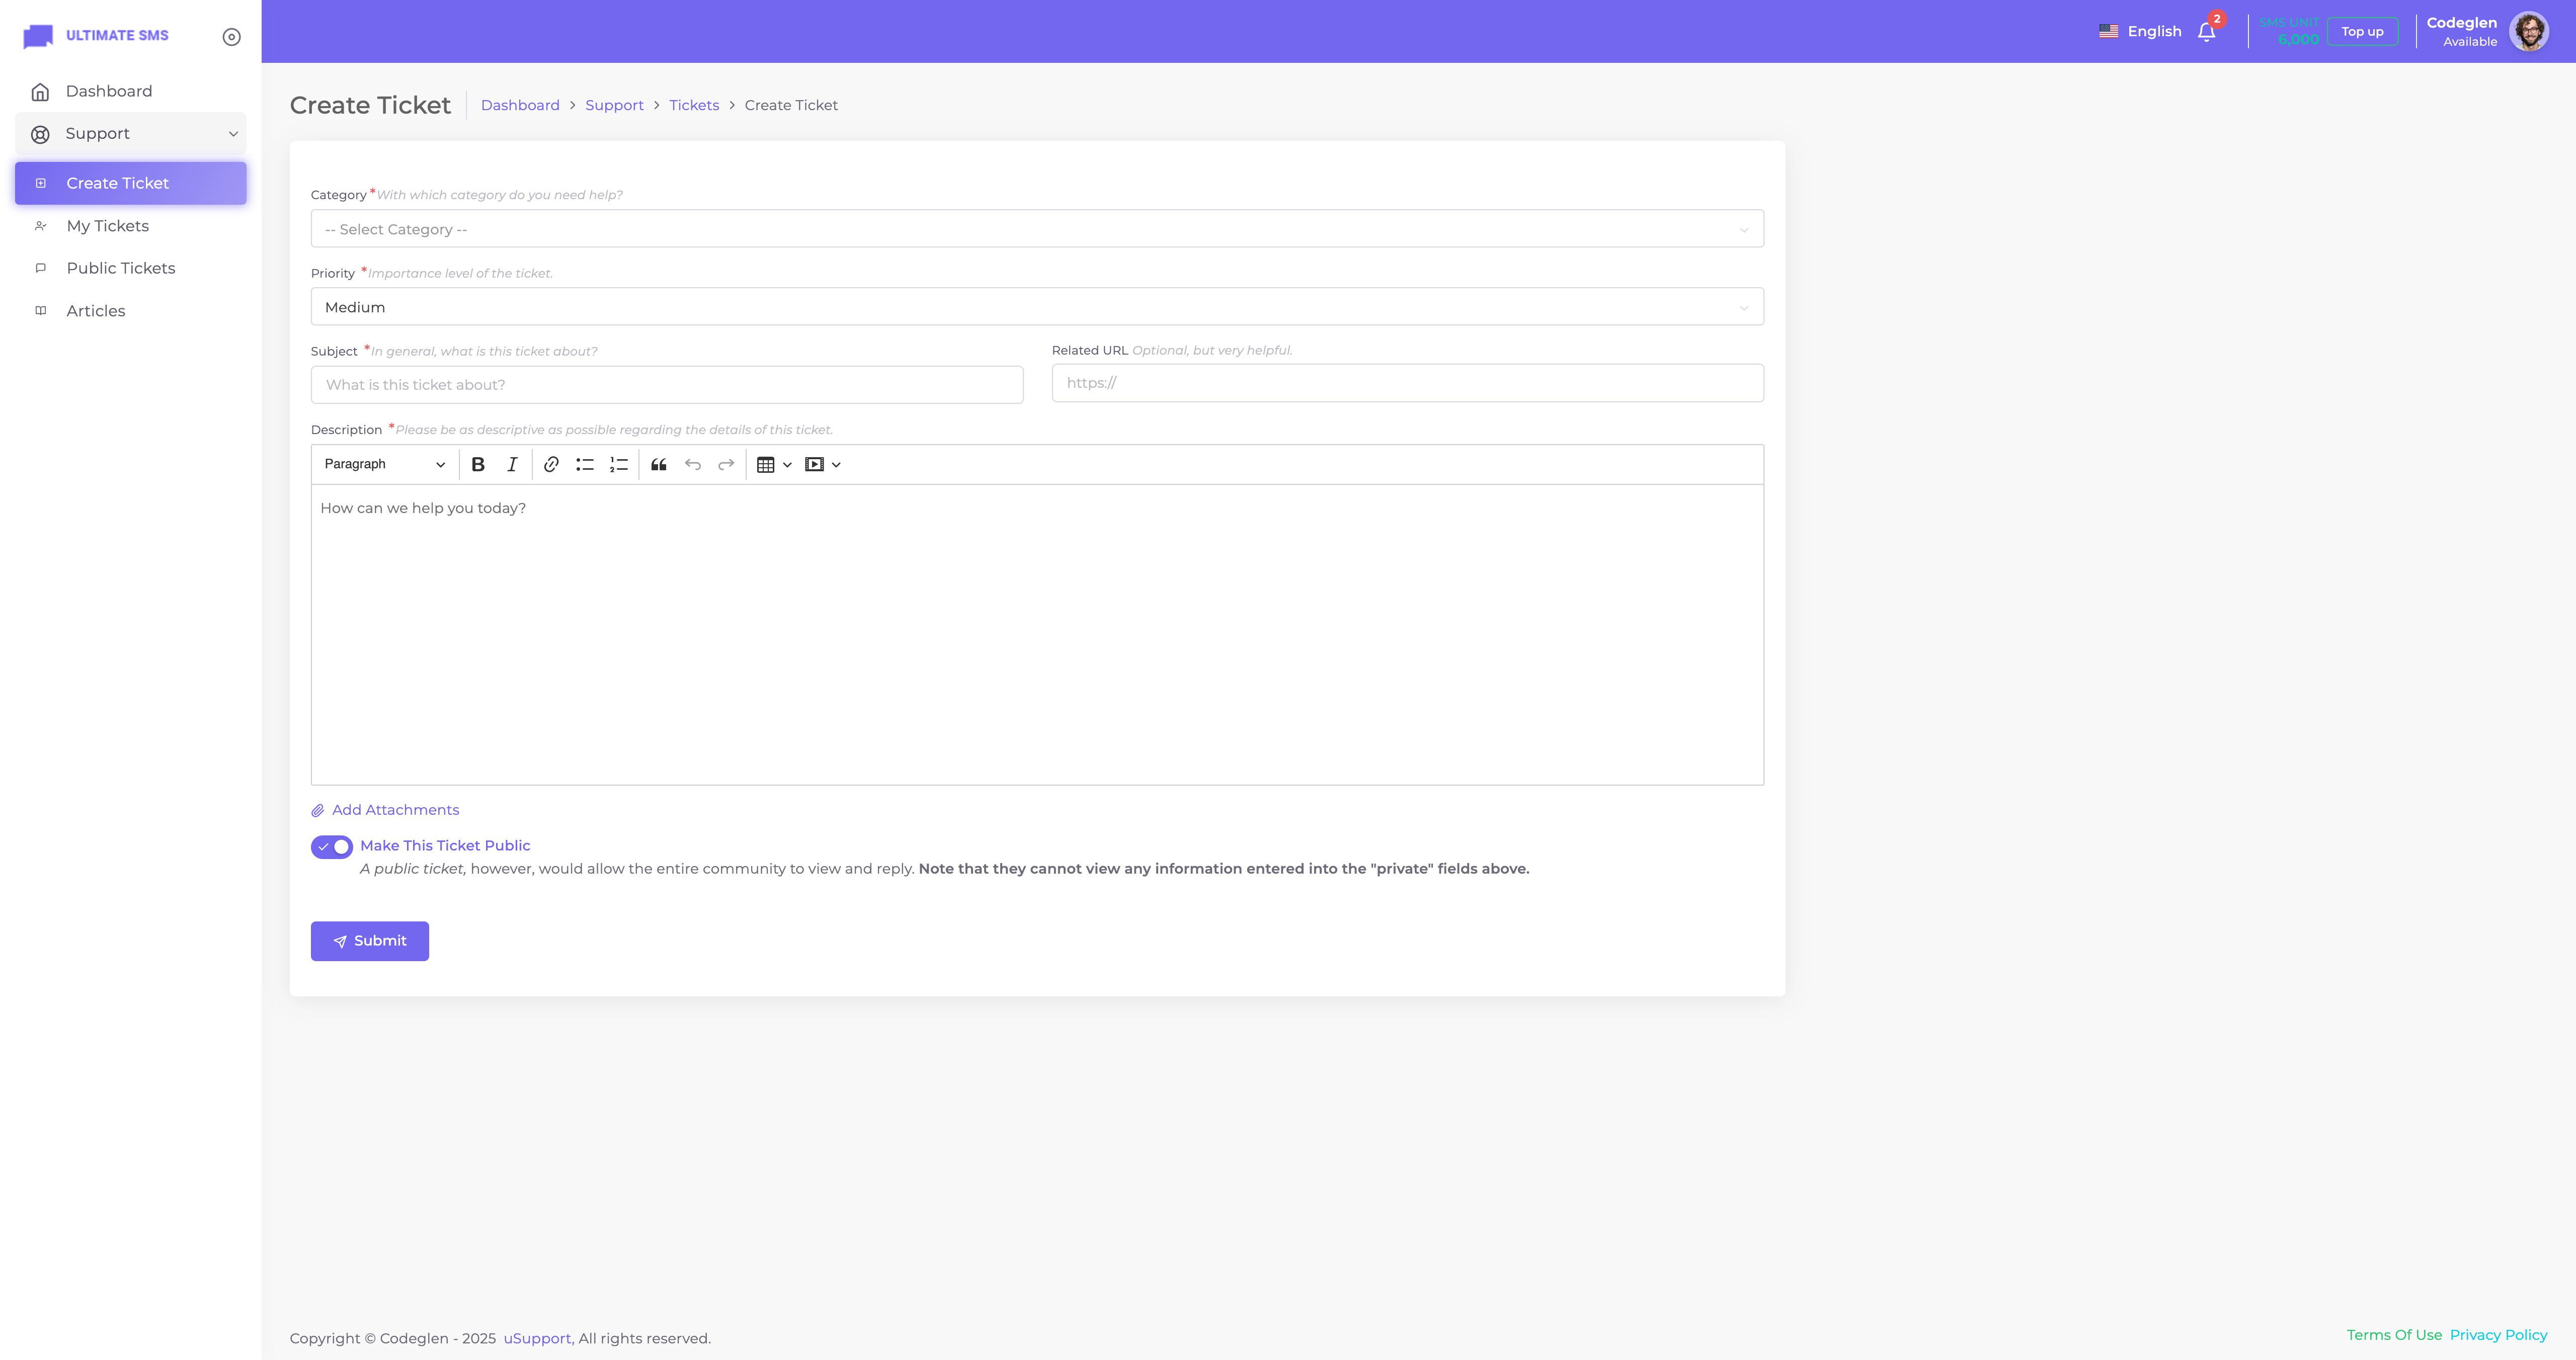Toggle bold formatting in editor
Screen dimensions: 2576x1360
[x=478, y=464]
